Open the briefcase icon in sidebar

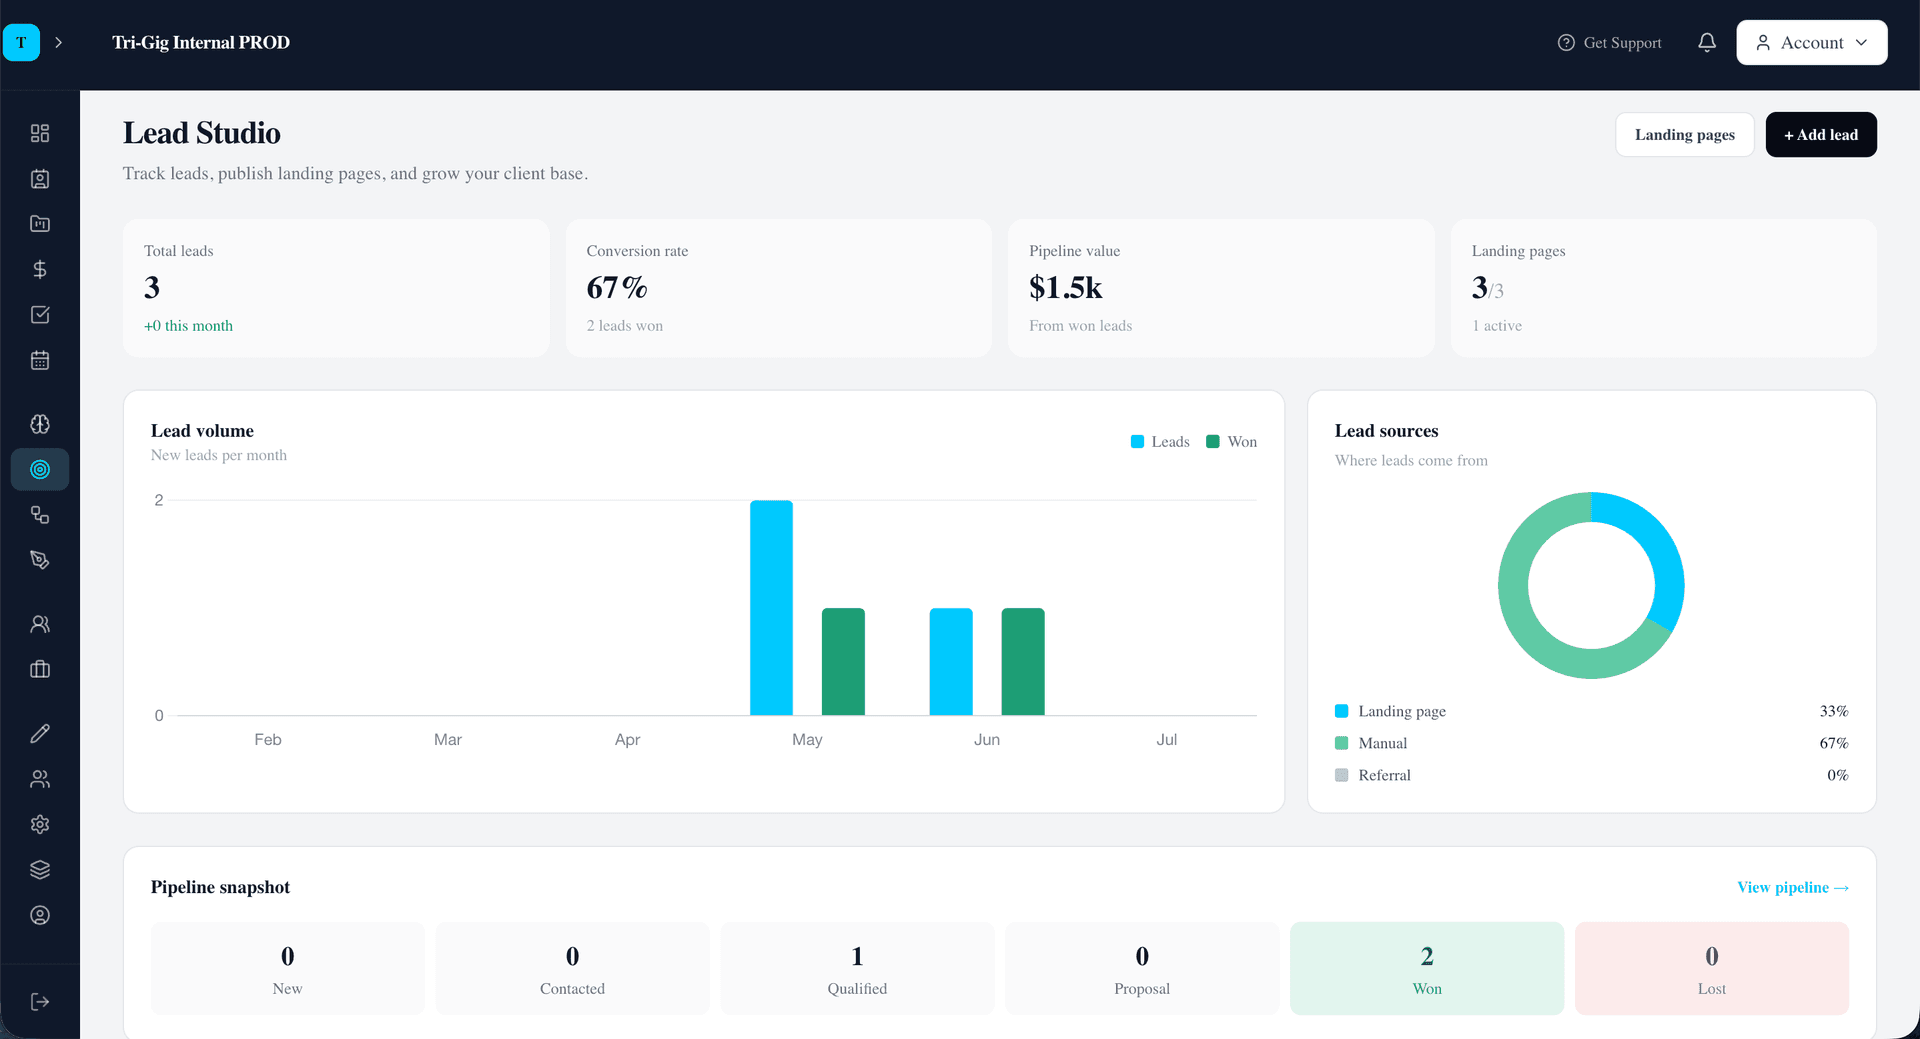pos(40,669)
